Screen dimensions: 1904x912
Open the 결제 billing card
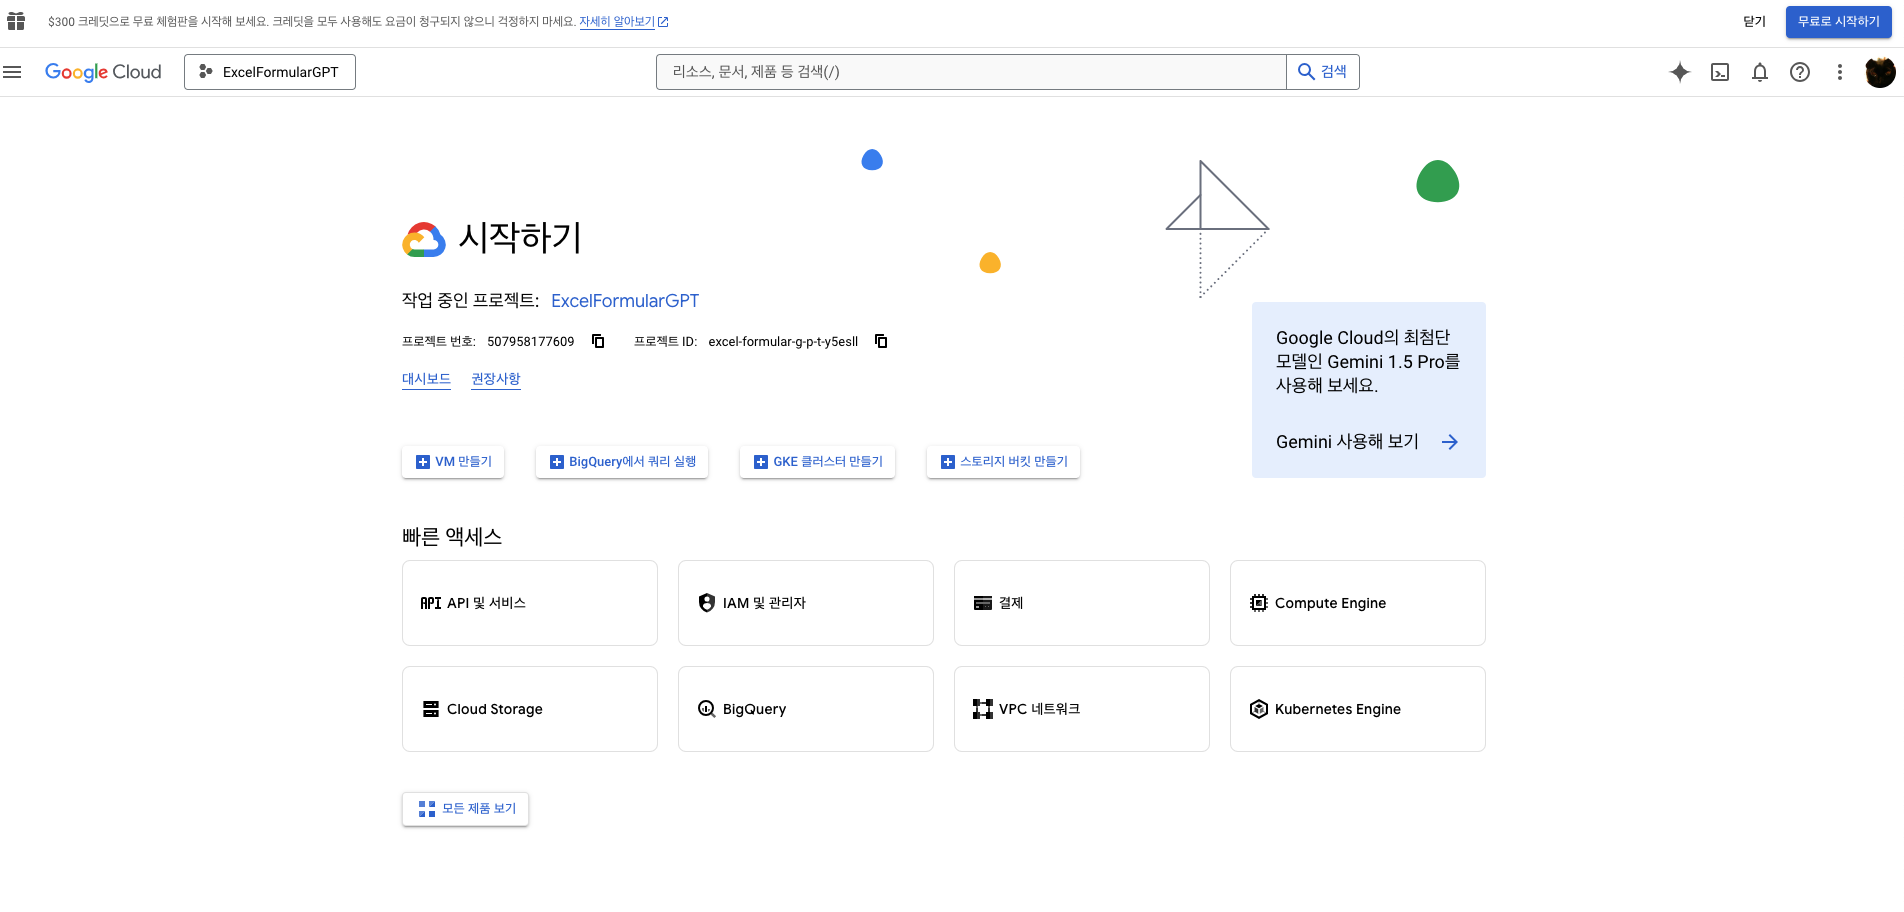tap(1082, 603)
